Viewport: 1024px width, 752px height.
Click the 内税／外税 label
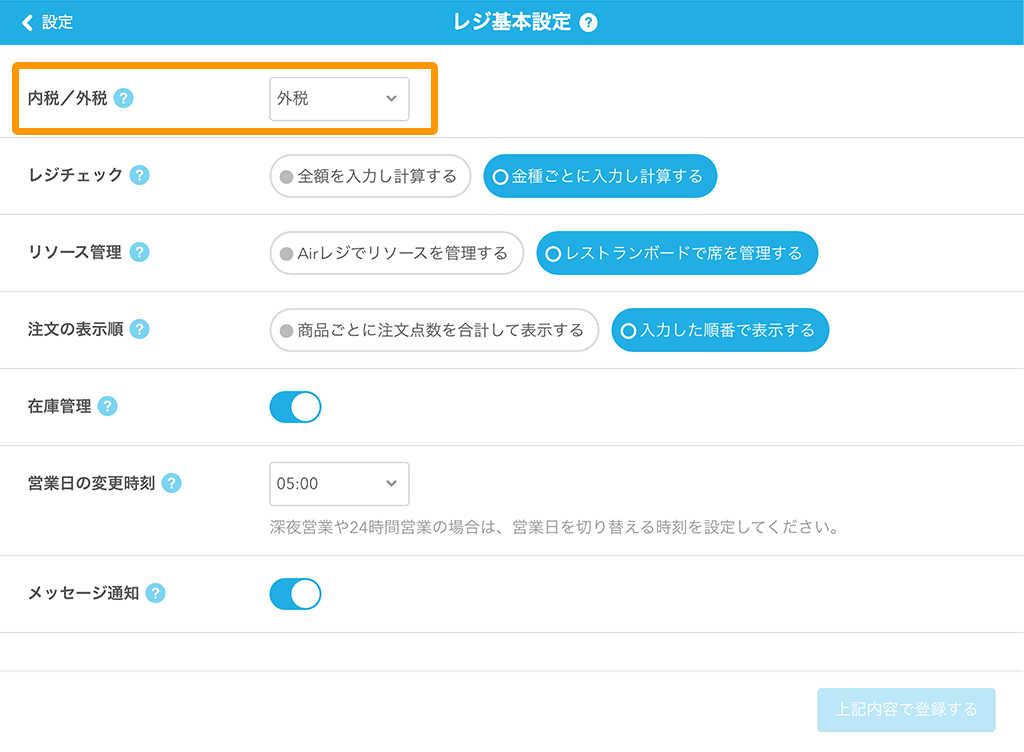click(x=67, y=98)
